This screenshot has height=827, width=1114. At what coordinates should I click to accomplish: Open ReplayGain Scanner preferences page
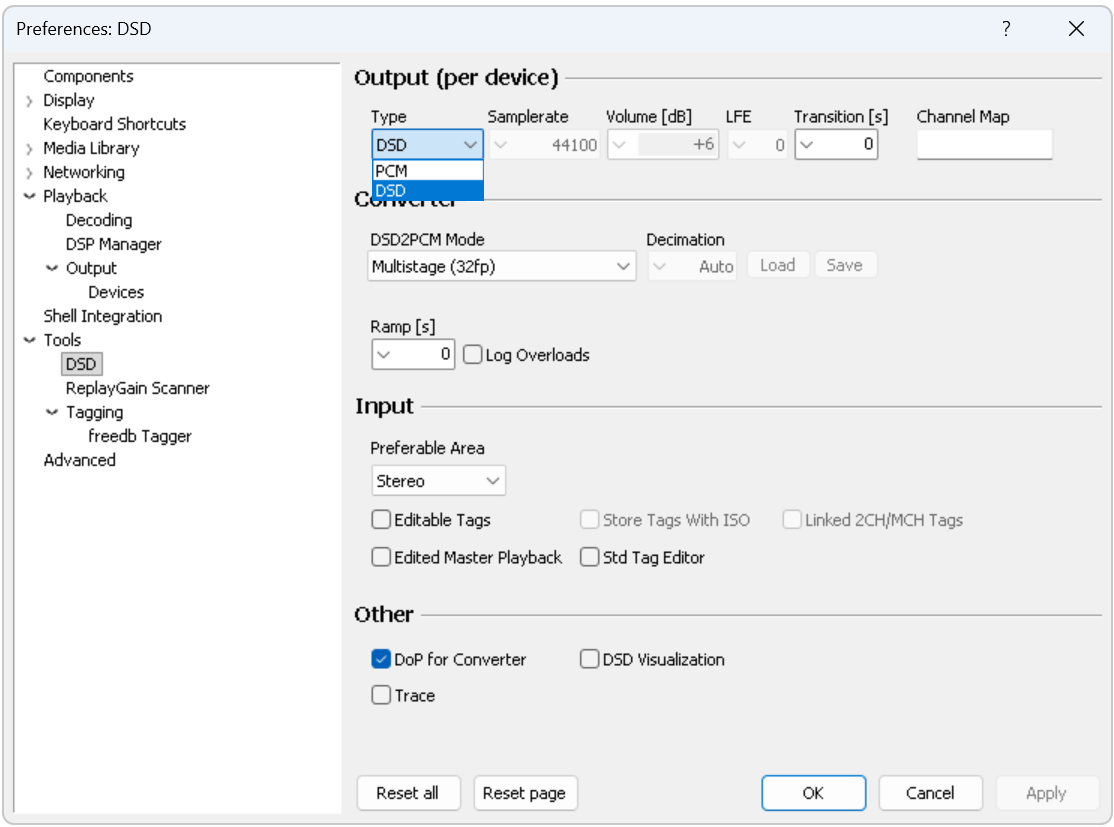pyautogui.click(x=137, y=388)
